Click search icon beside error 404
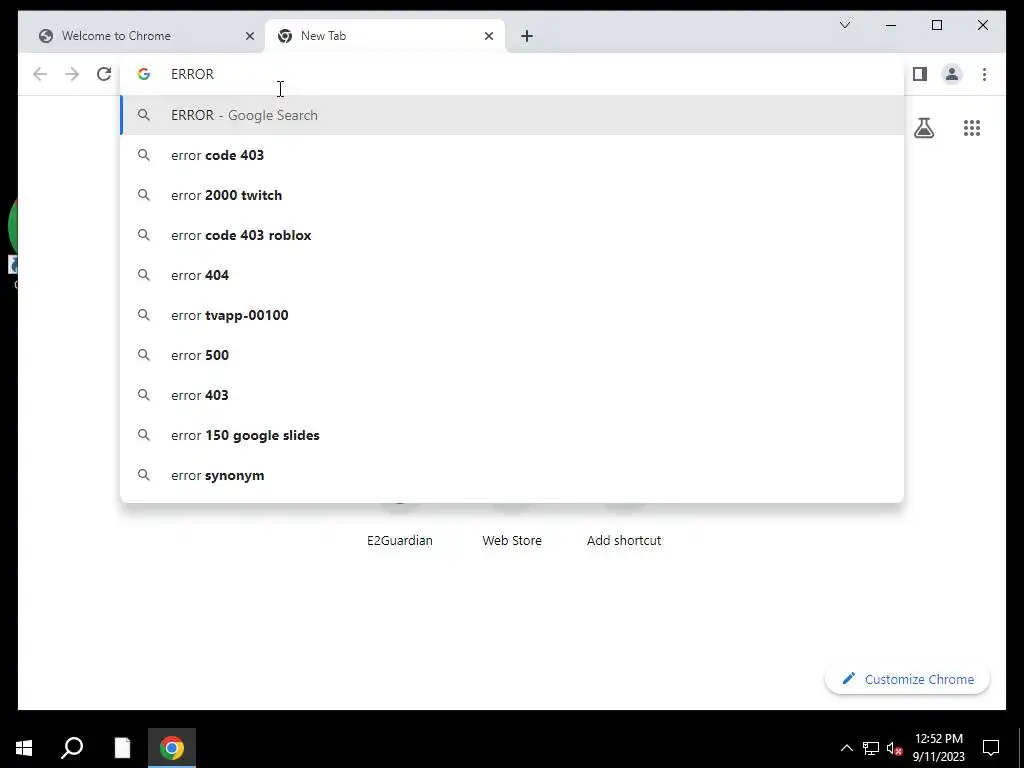Viewport: 1024px width, 768px height. pos(144,275)
